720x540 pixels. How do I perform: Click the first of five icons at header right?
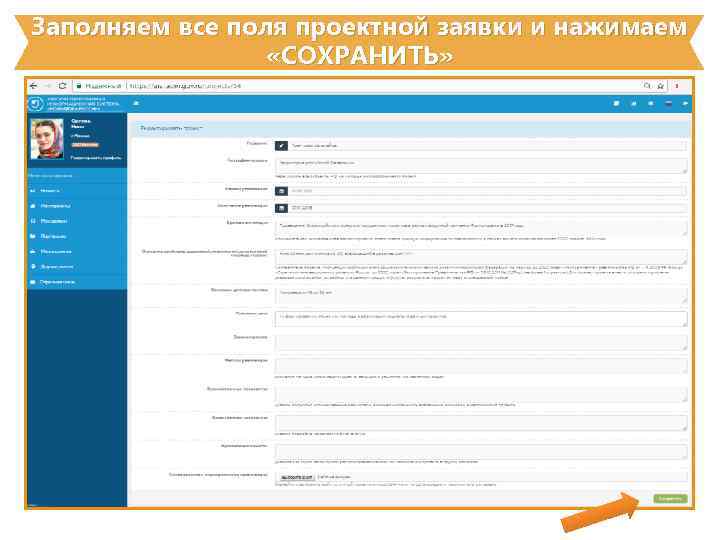616,104
